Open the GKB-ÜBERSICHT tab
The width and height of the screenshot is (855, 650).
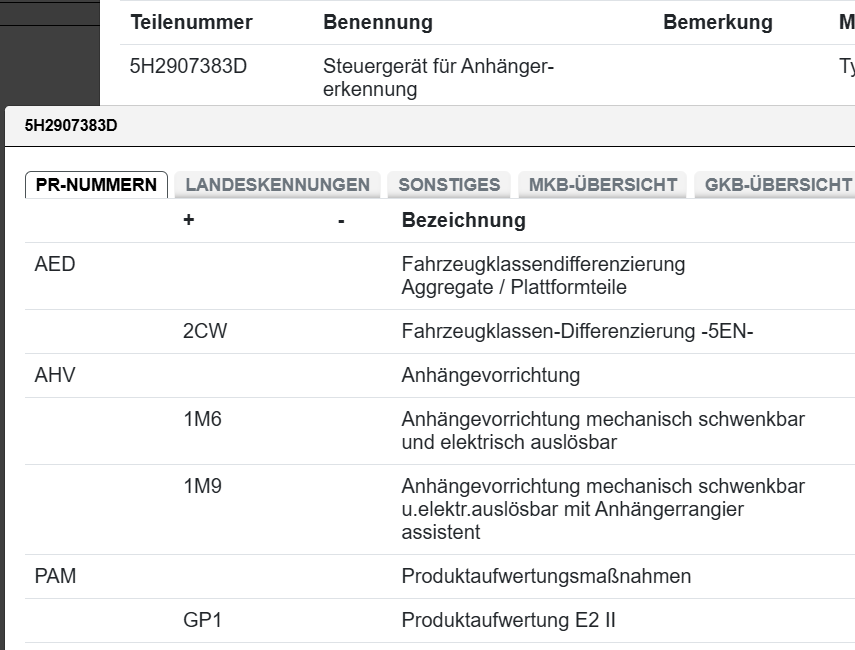[x=777, y=185]
